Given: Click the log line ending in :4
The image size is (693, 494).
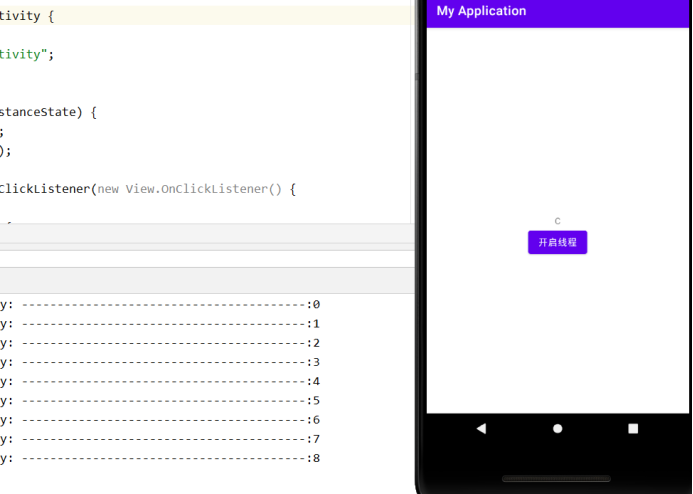Looking at the screenshot, I should [x=160, y=381].
